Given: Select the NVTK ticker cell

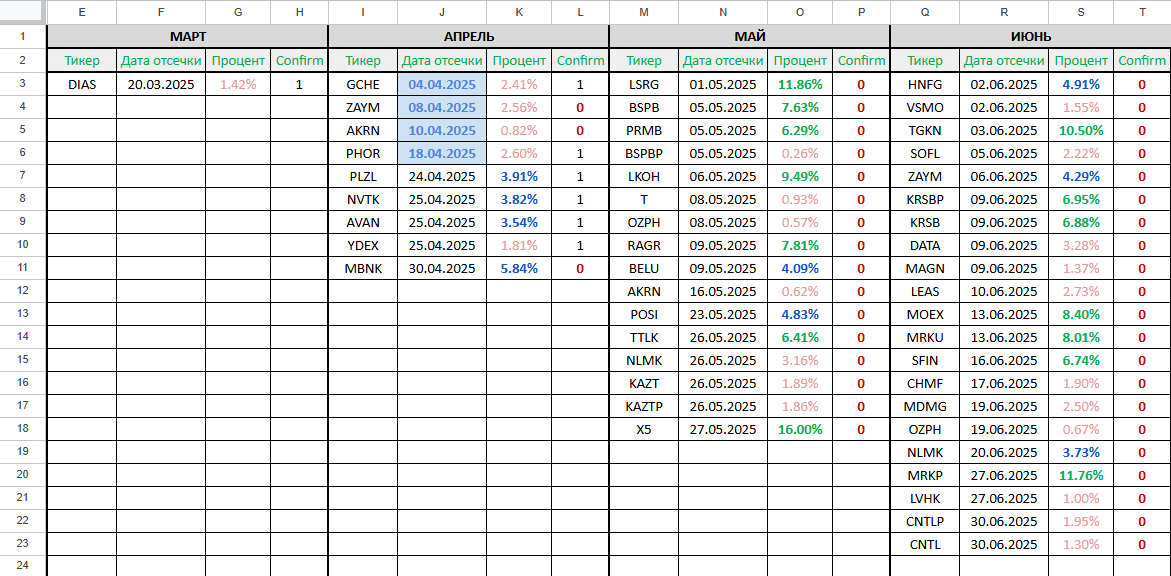Looking at the screenshot, I should (362, 199).
